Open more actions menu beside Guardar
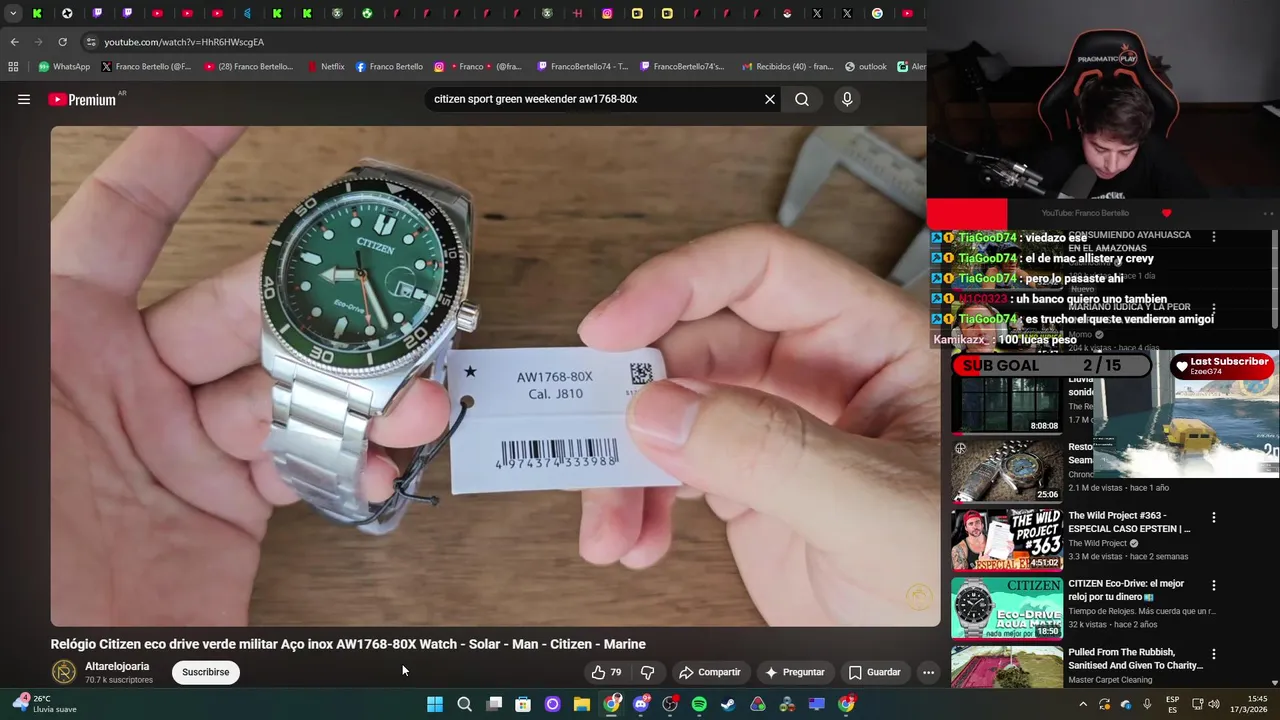This screenshot has width=1280, height=720. pyautogui.click(x=928, y=672)
